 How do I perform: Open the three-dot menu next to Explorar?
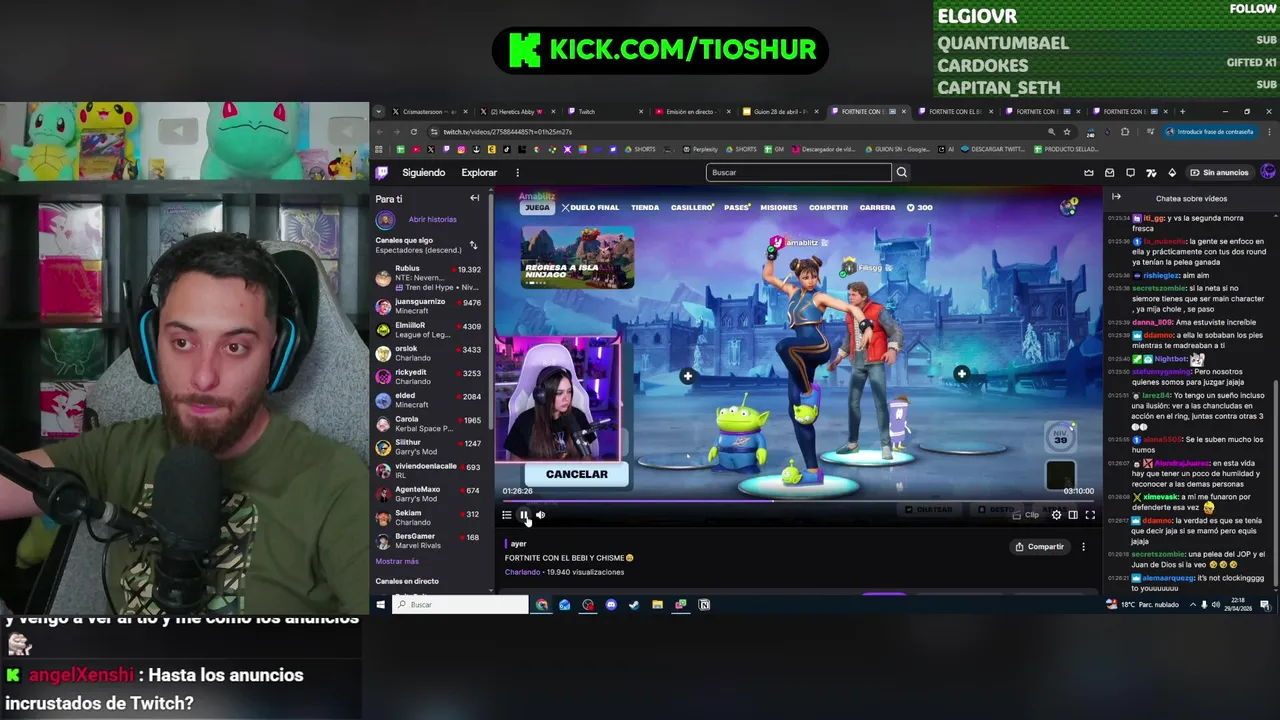click(x=517, y=172)
